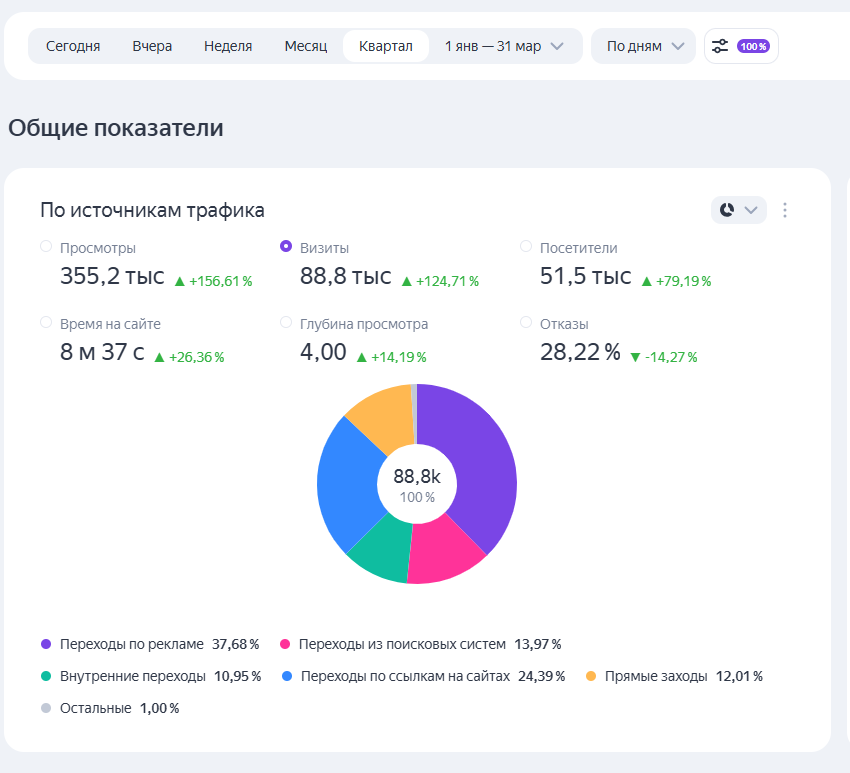Click the green Внутренние переходы legend dot
The height and width of the screenshot is (773, 850).
tap(46, 676)
